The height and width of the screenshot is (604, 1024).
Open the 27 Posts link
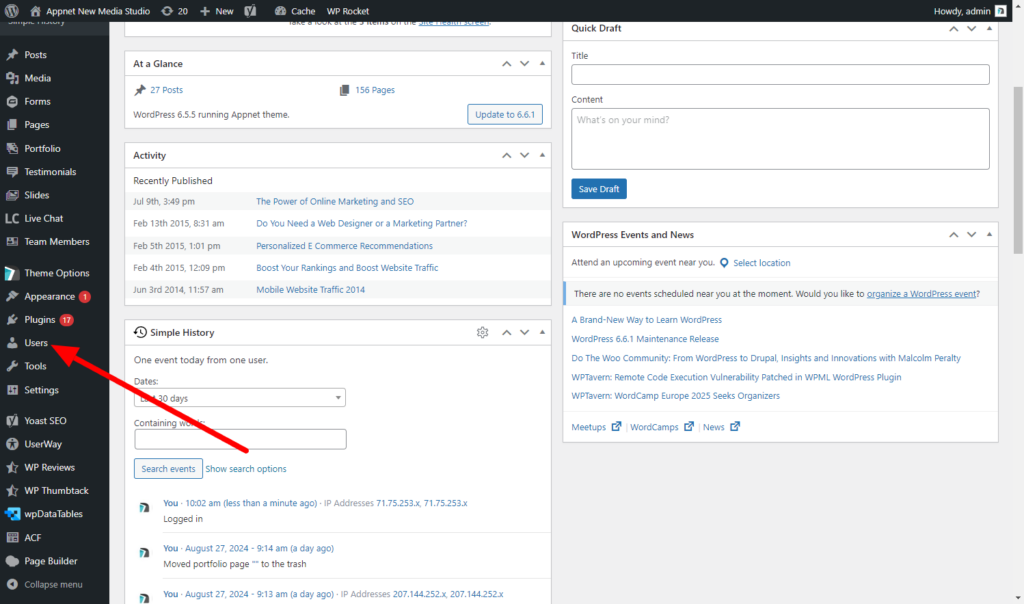pos(167,90)
